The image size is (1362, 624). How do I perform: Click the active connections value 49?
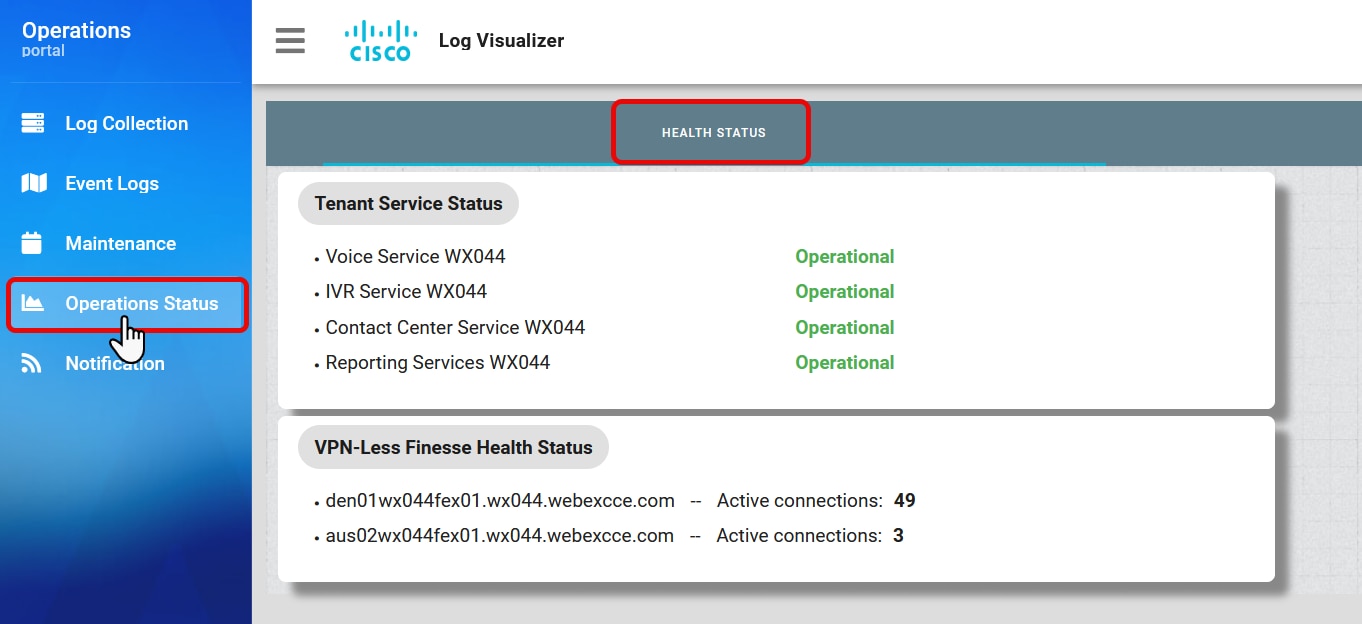click(904, 501)
